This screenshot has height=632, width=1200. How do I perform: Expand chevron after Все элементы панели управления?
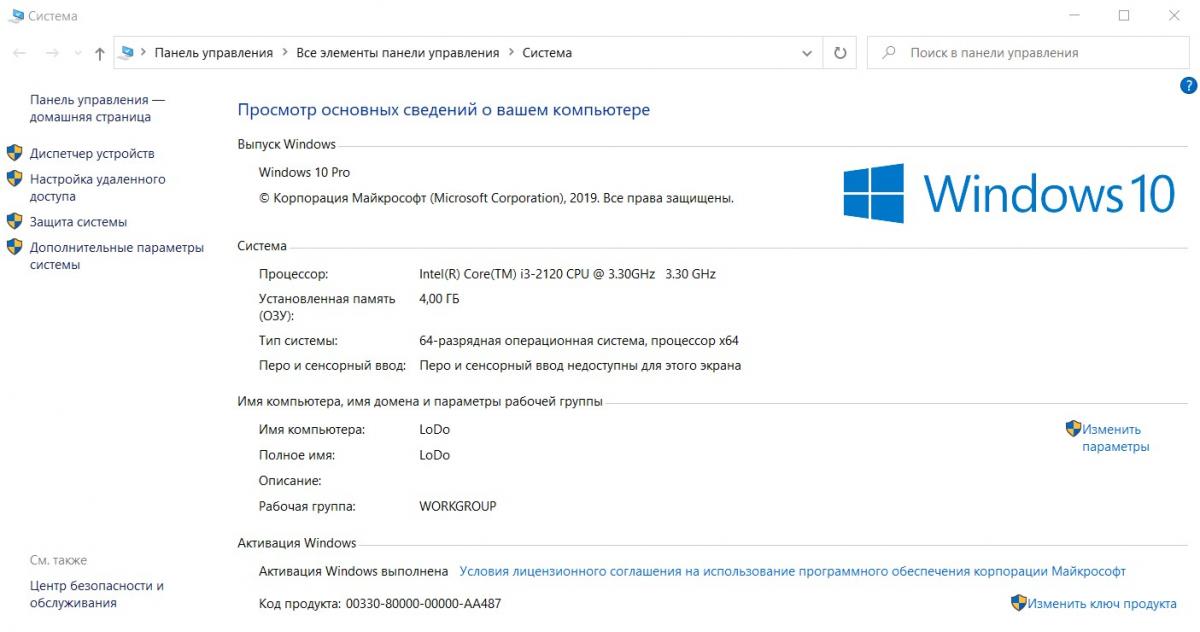click(x=511, y=53)
